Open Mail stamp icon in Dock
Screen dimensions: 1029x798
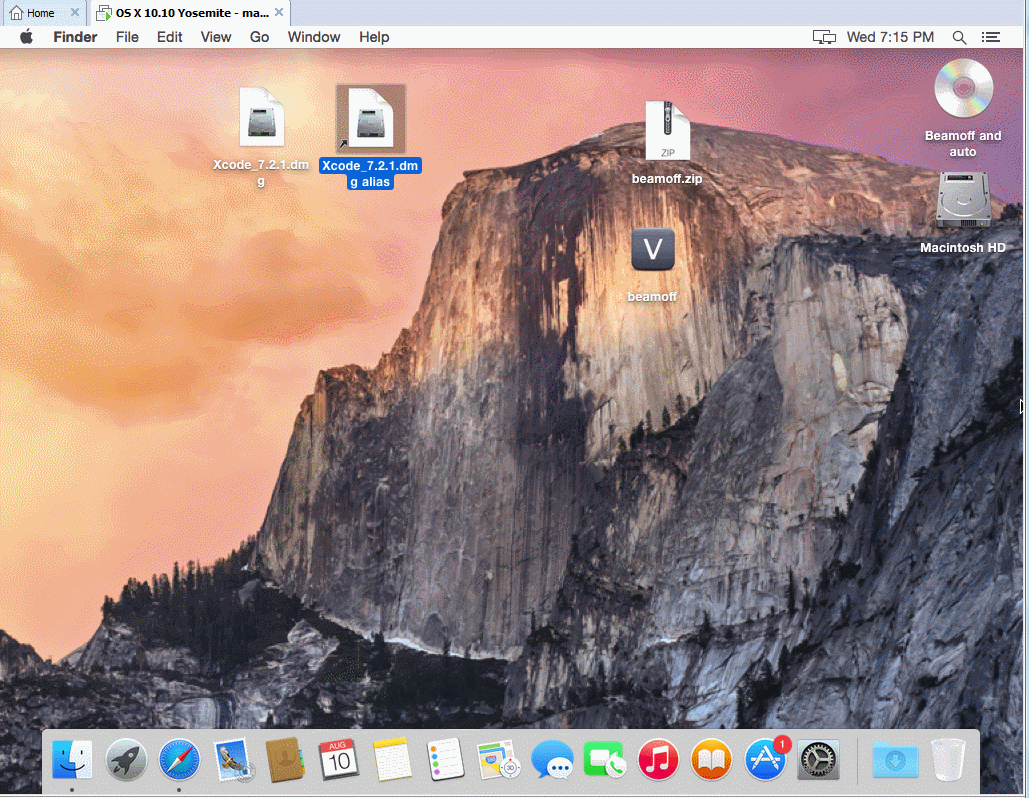click(232, 759)
